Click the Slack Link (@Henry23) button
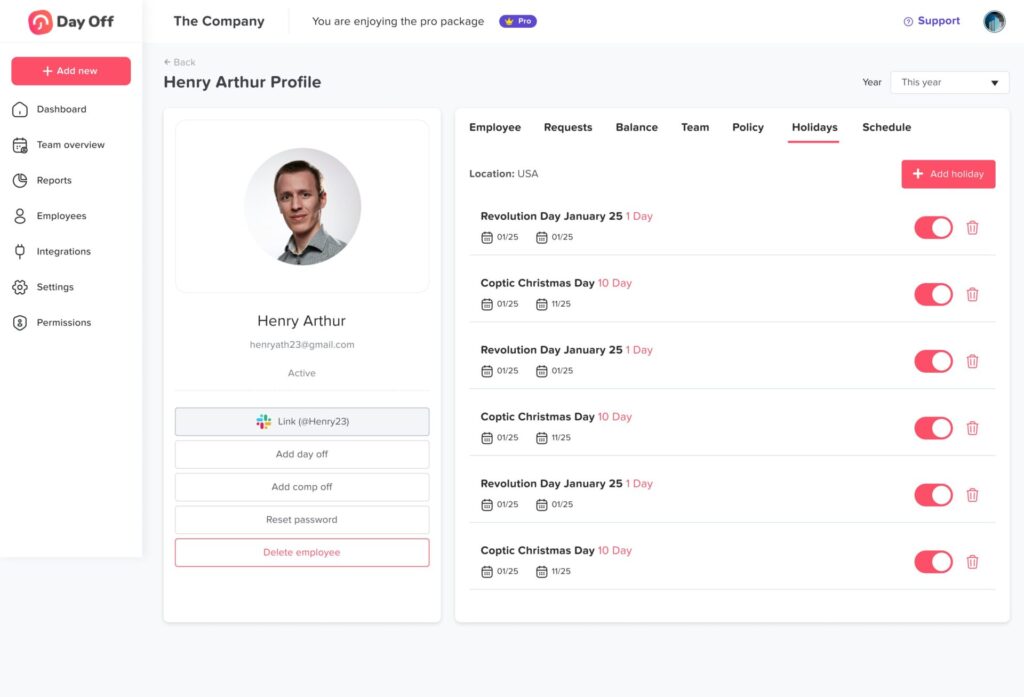Screen dimensions: 1024x697 pos(302,422)
